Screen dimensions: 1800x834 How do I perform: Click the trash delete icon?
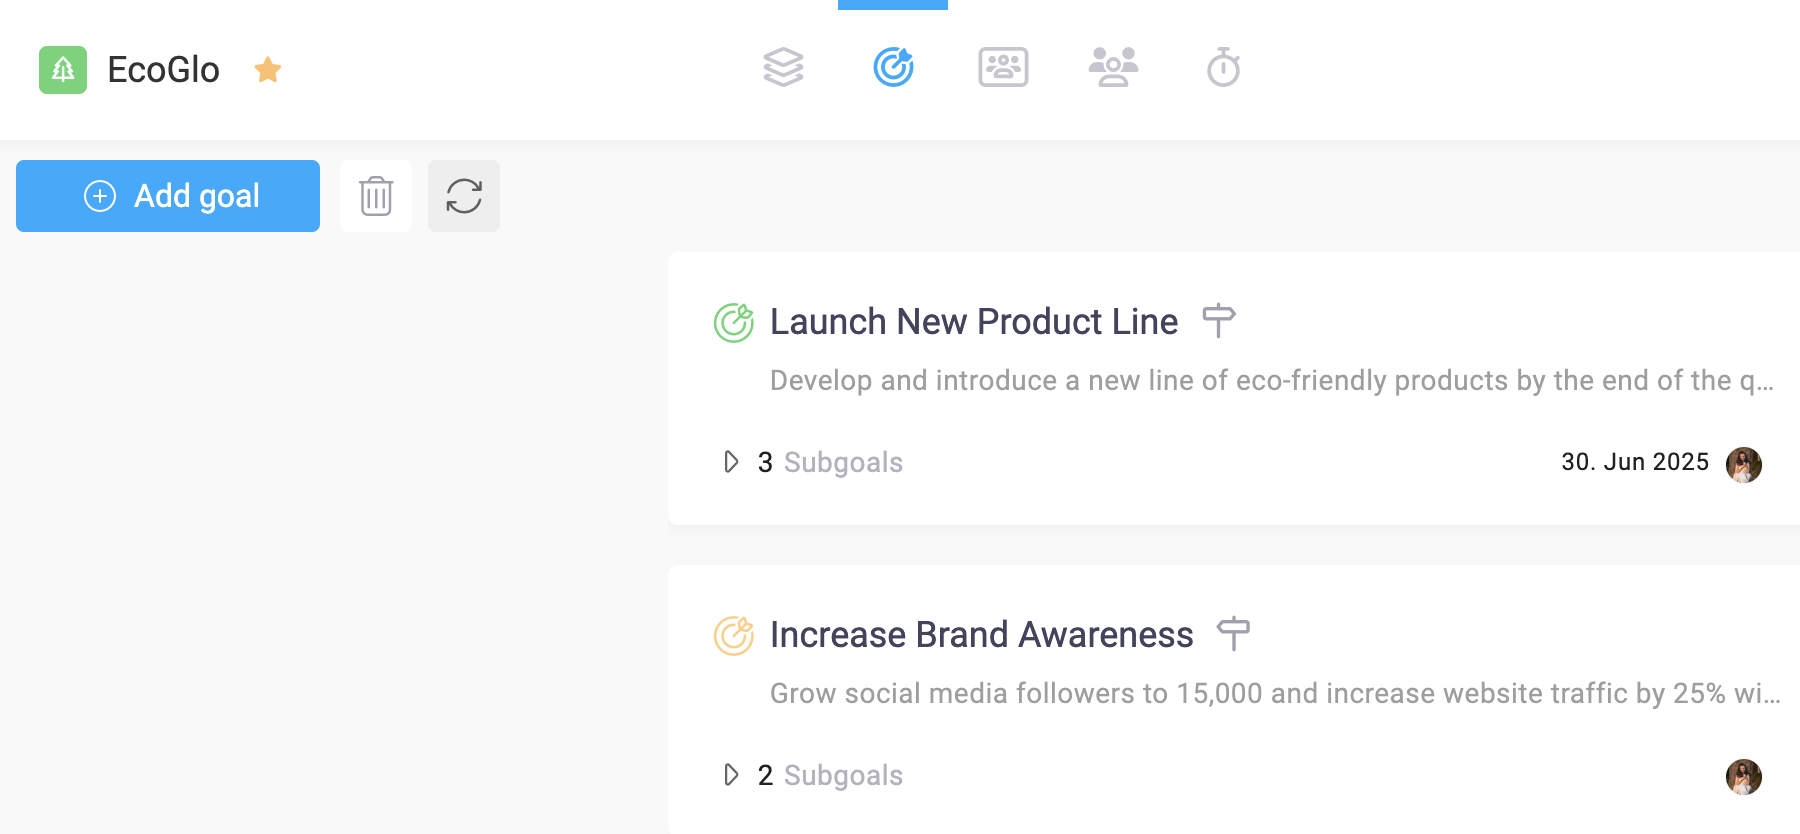376,196
